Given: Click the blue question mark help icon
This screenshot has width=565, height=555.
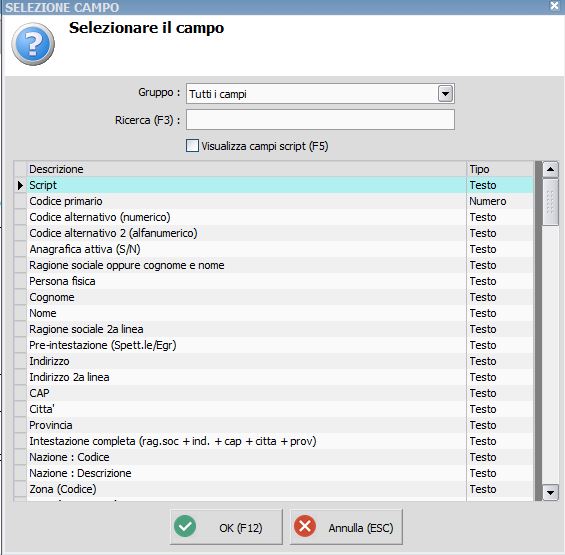Looking at the screenshot, I should pyautogui.click(x=33, y=44).
